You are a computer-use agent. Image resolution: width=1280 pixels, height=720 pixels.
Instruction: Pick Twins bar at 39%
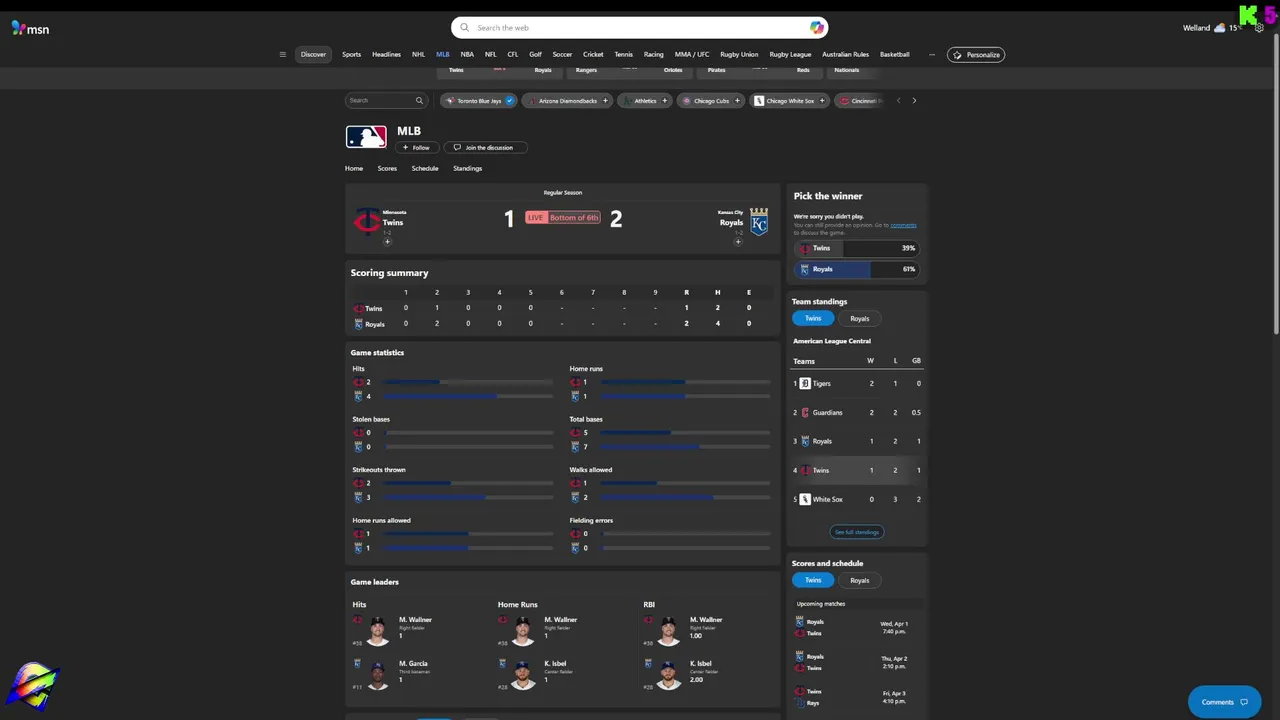pyautogui.click(x=857, y=248)
